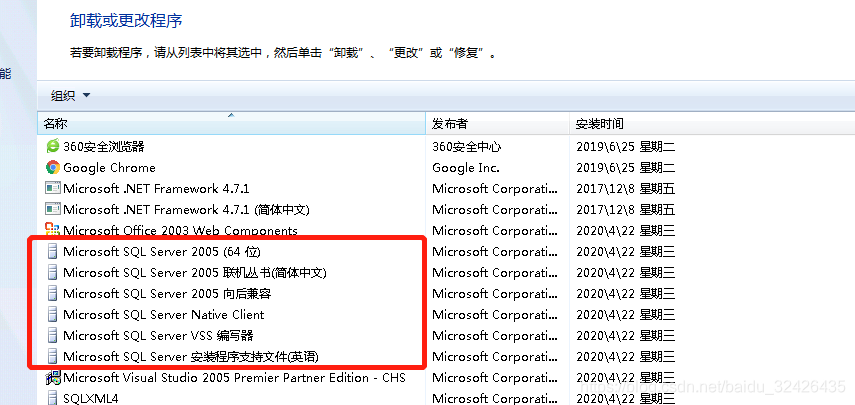This screenshot has height=405, width=855.
Task: Sort list by 名称 column header
Action: [x=231, y=124]
